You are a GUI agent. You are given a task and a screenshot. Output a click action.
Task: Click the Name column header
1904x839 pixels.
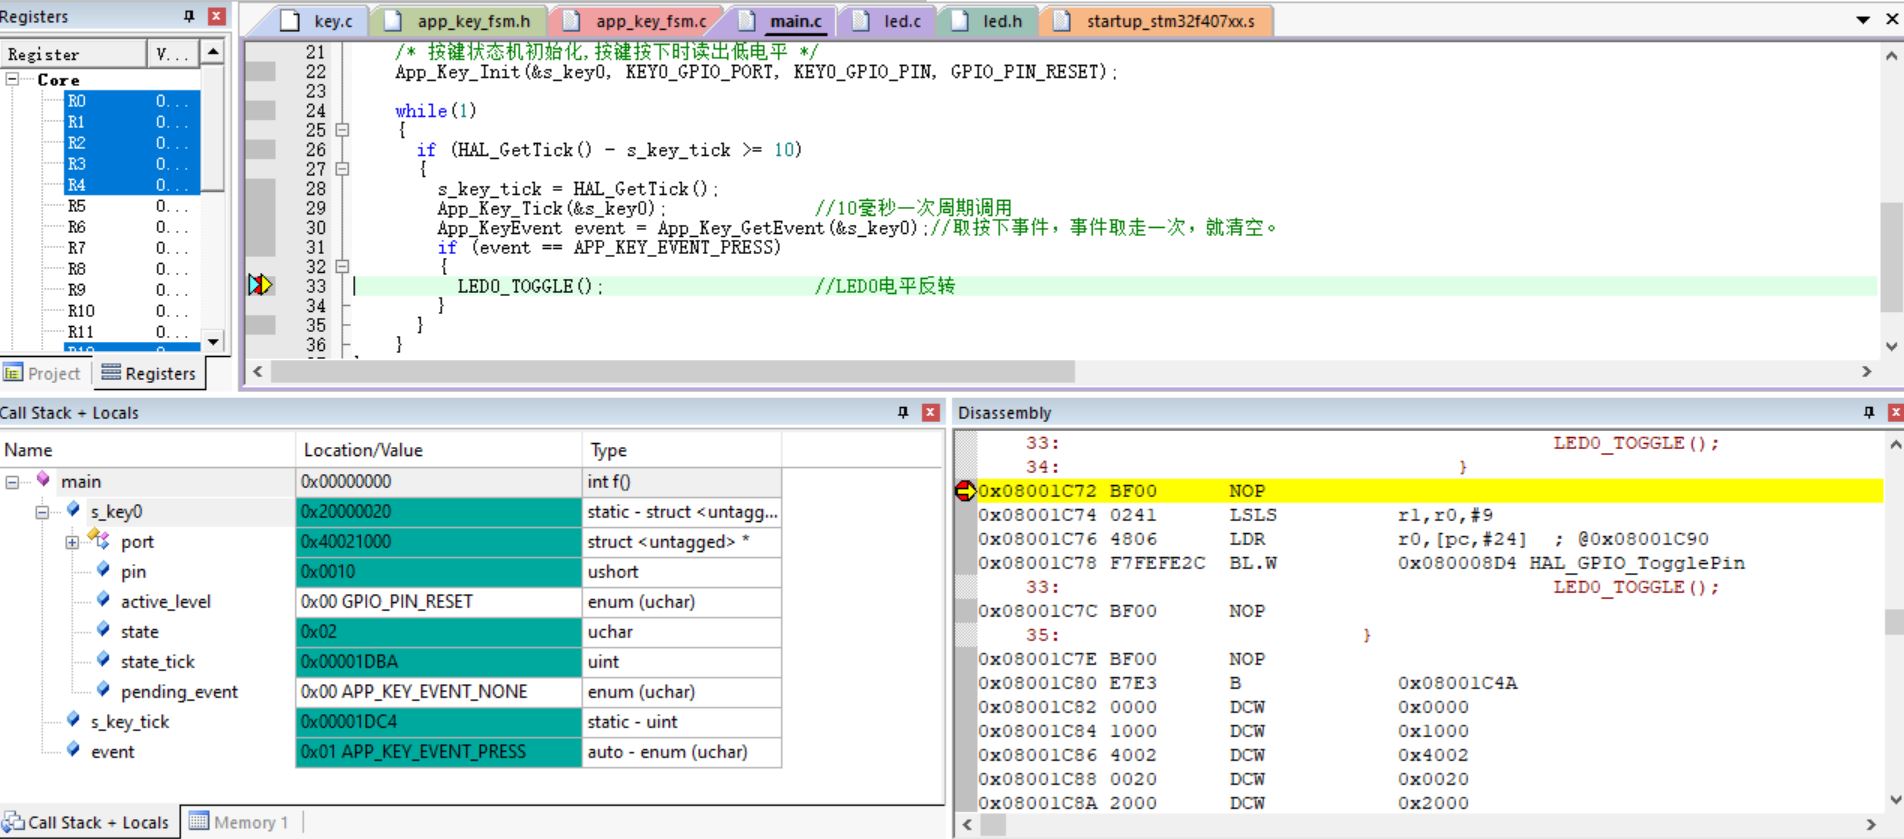147,450
